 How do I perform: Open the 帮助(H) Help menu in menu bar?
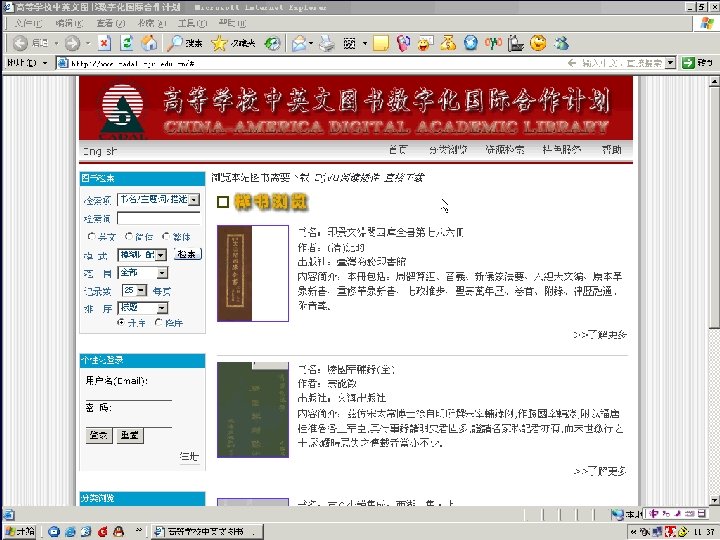coord(232,23)
